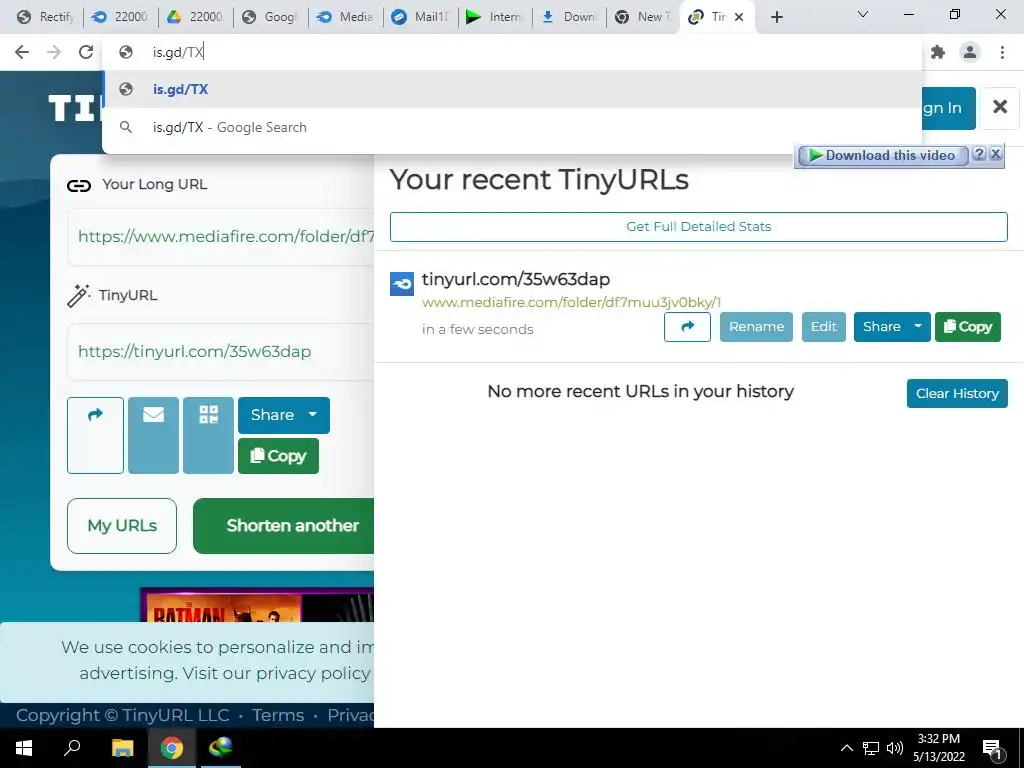1024x768 pixels.
Task: Click Edit for the recent TinyURL
Action: tap(824, 327)
